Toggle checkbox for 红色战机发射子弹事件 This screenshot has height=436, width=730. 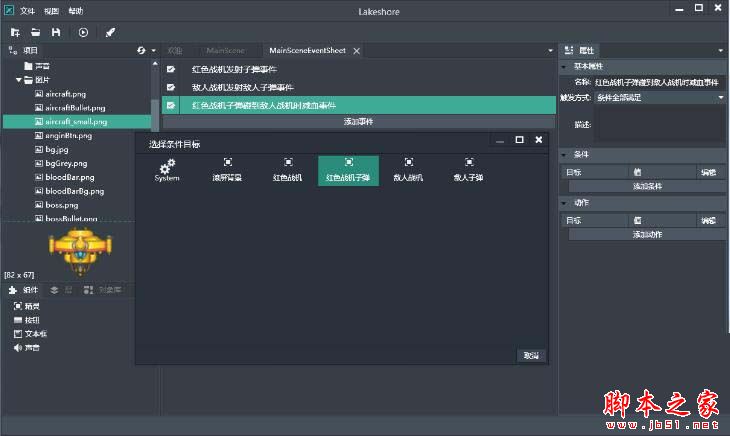[171, 69]
